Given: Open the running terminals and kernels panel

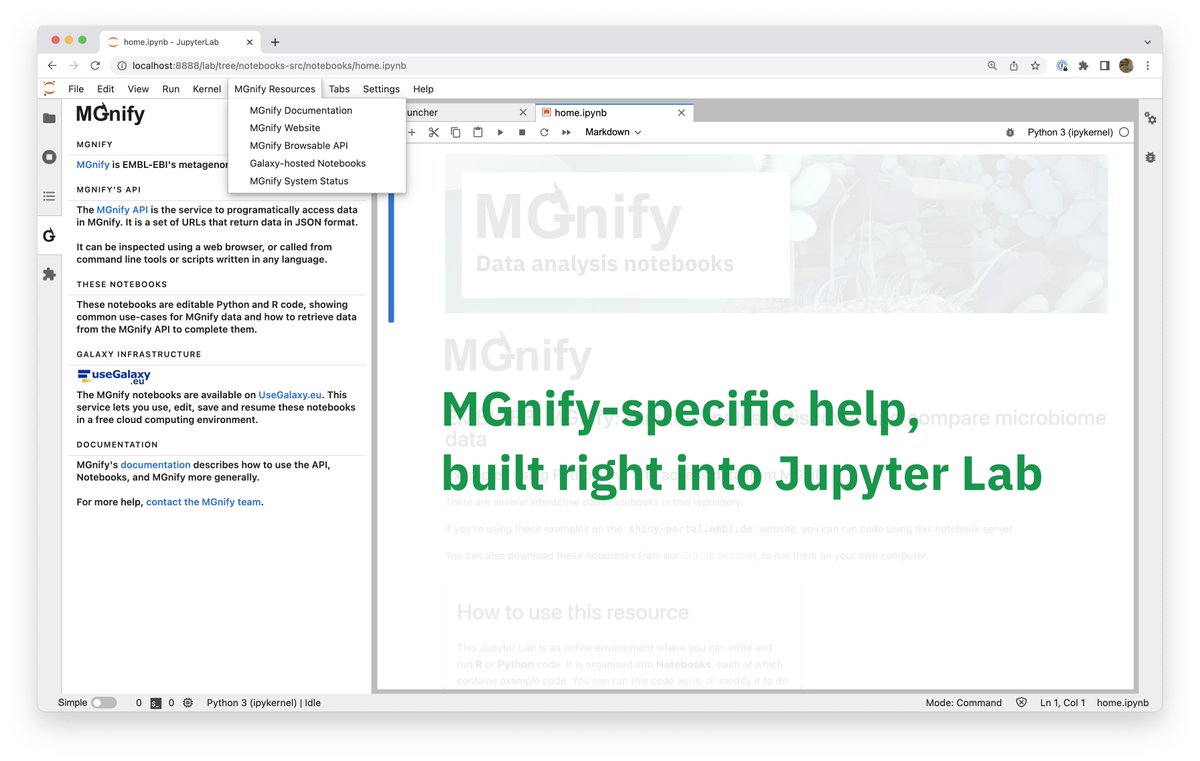Looking at the screenshot, I should pos(49,157).
